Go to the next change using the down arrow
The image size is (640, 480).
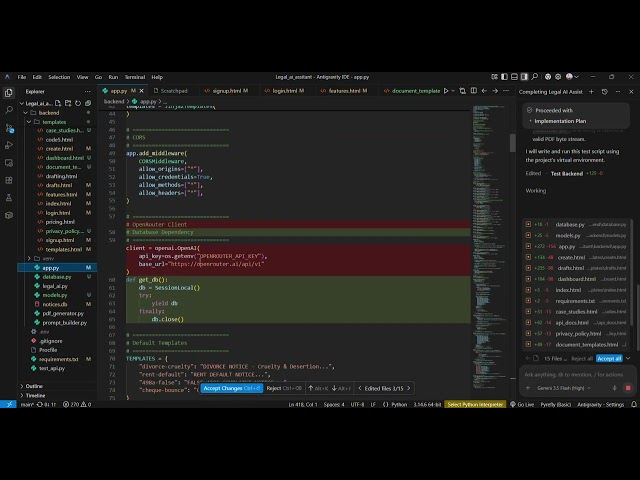[334, 388]
